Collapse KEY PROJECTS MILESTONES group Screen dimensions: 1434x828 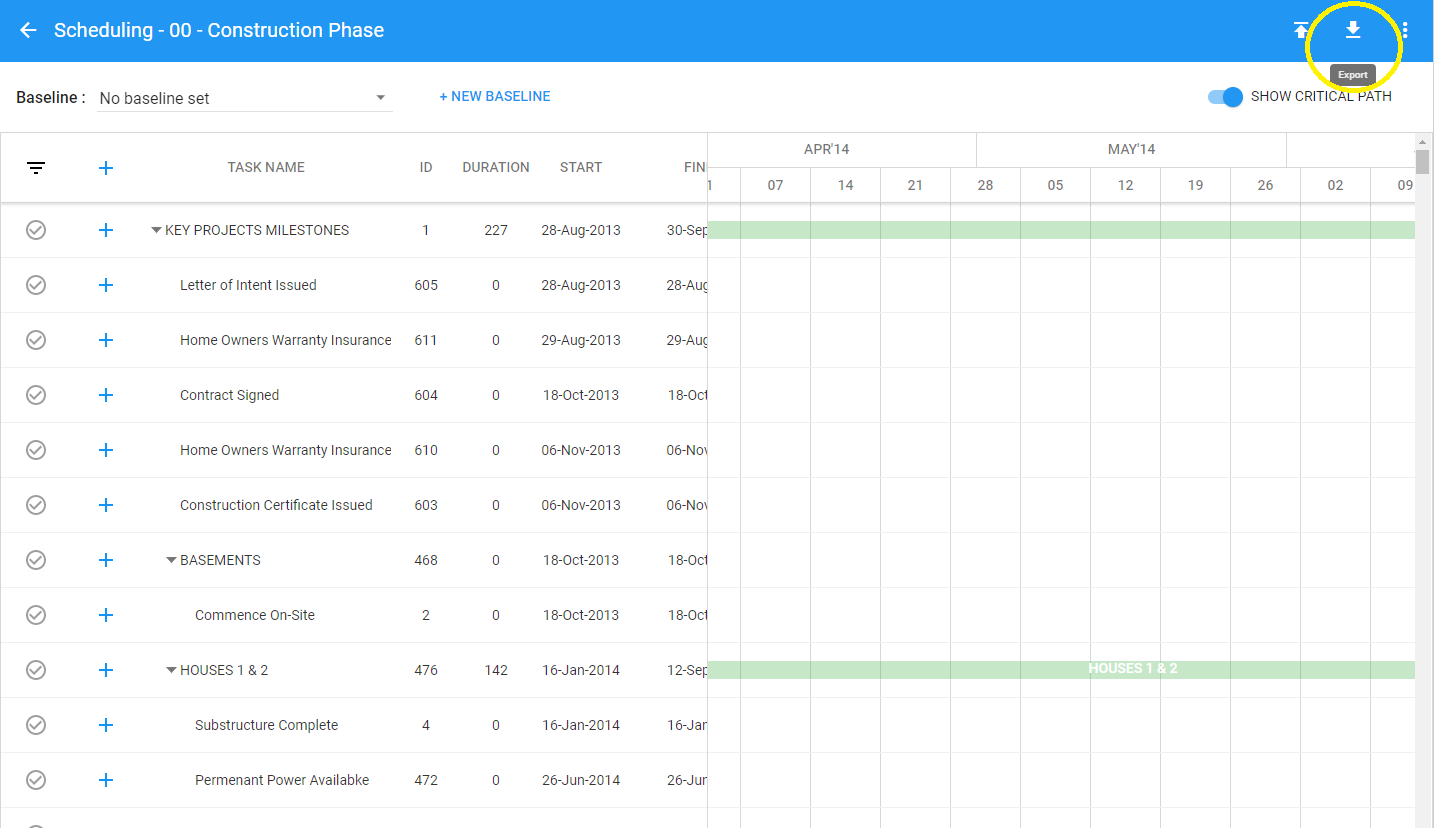pyautogui.click(x=156, y=230)
